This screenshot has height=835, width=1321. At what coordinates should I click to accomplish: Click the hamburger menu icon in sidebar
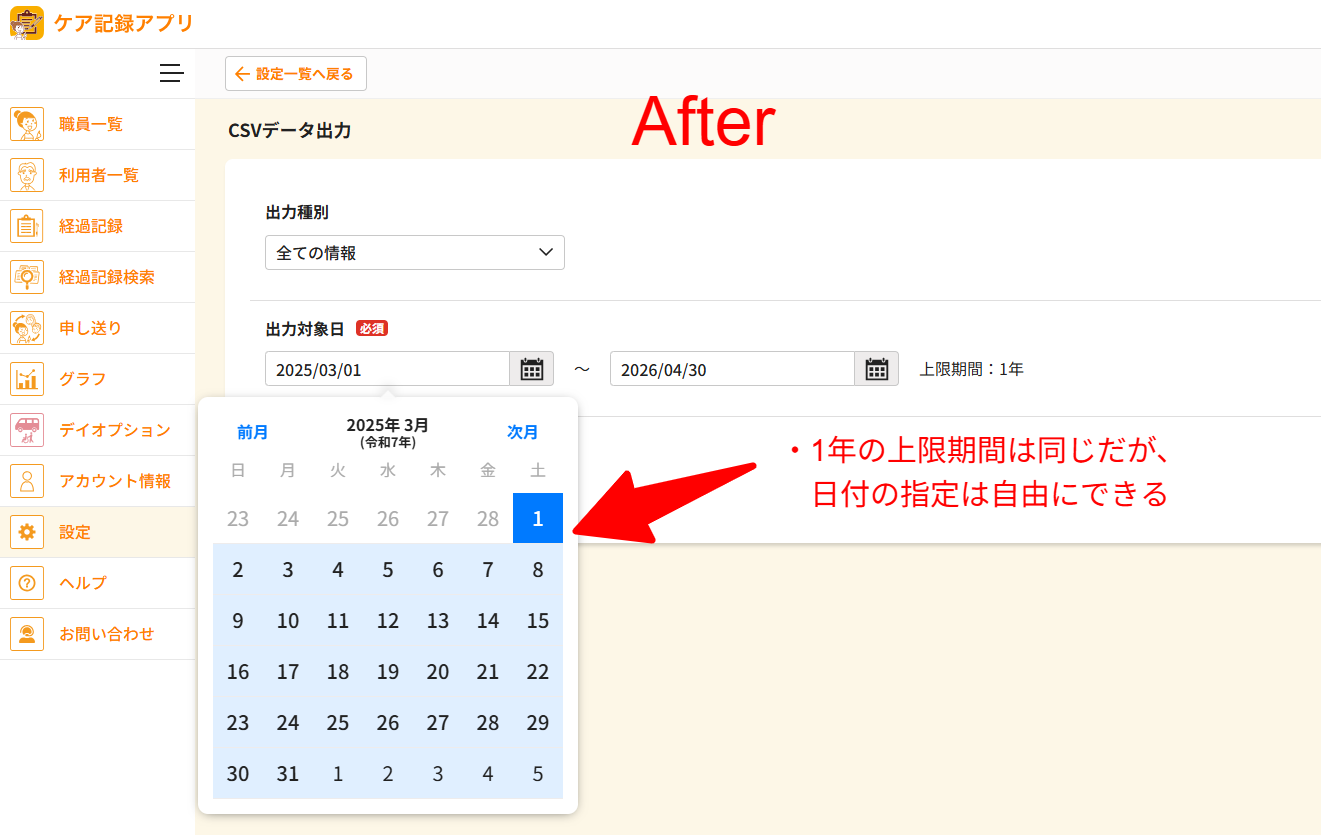tap(171, 73)
